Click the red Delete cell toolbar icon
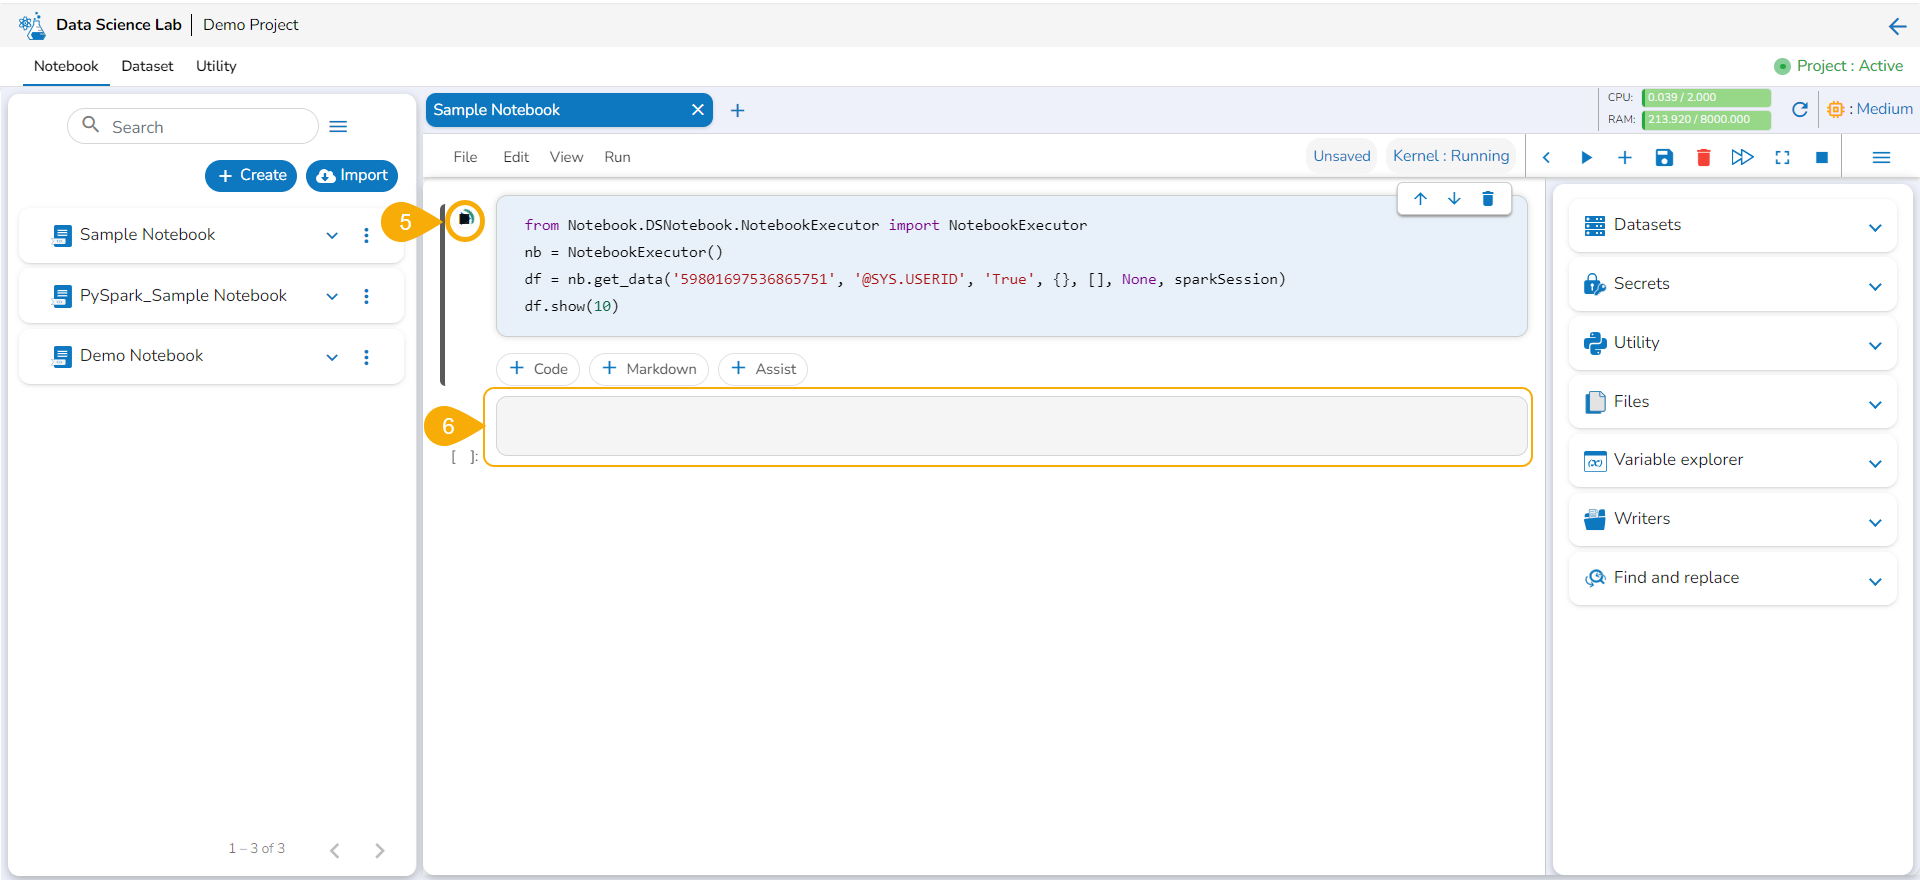 click(1703, 158)
